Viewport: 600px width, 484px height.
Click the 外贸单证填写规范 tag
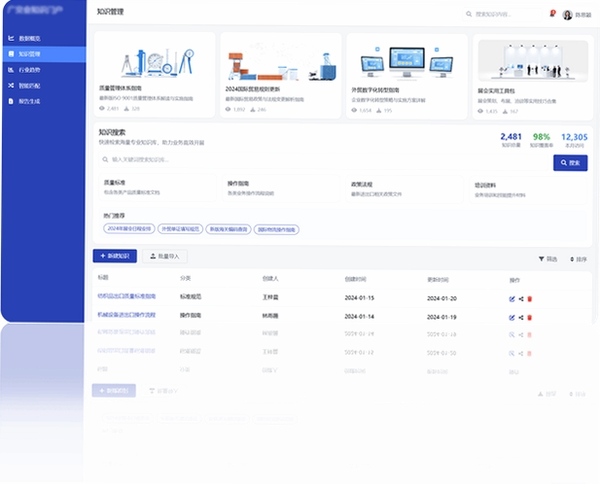(180, 229)
